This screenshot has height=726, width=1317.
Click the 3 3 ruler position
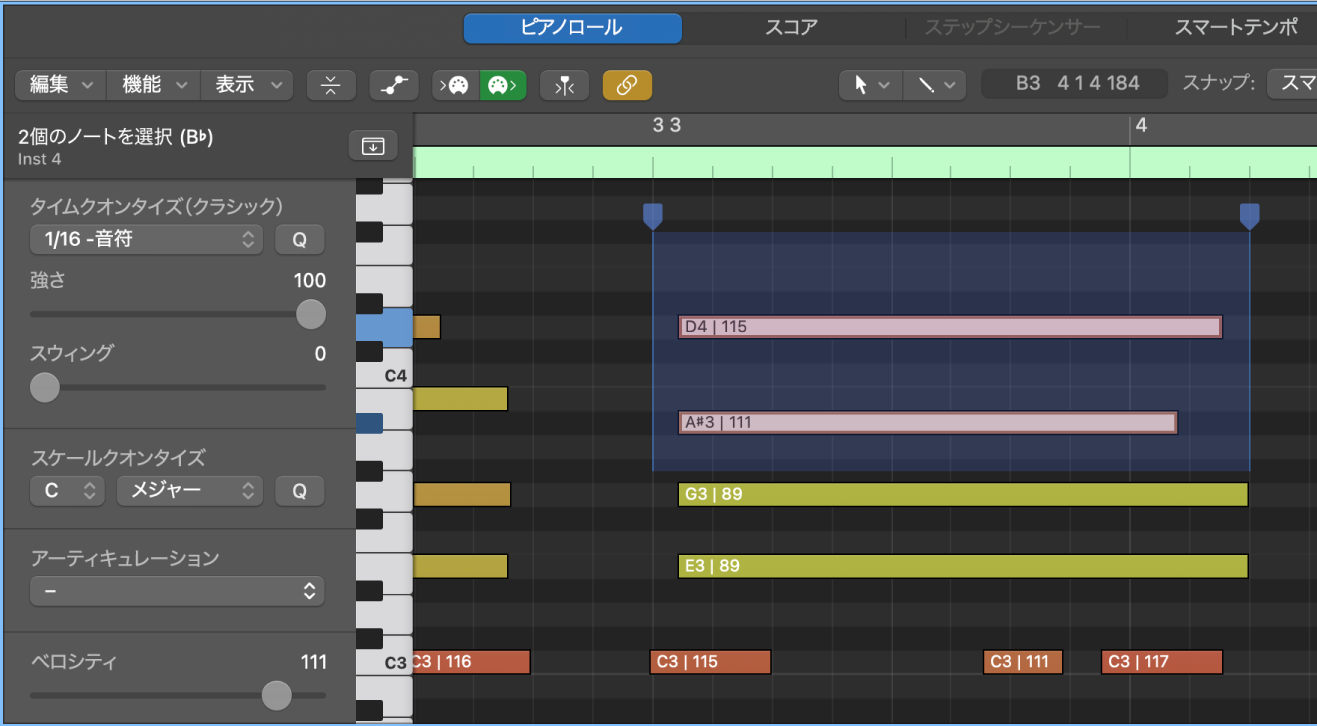(x=667, y=125)
